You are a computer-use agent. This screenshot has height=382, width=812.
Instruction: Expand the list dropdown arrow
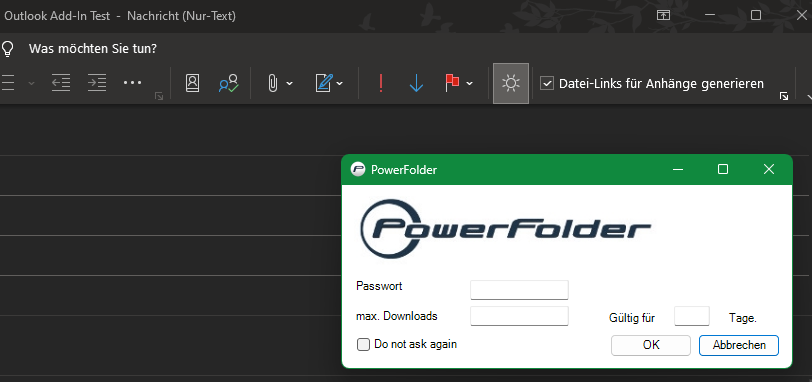click(x=31, y=83)
